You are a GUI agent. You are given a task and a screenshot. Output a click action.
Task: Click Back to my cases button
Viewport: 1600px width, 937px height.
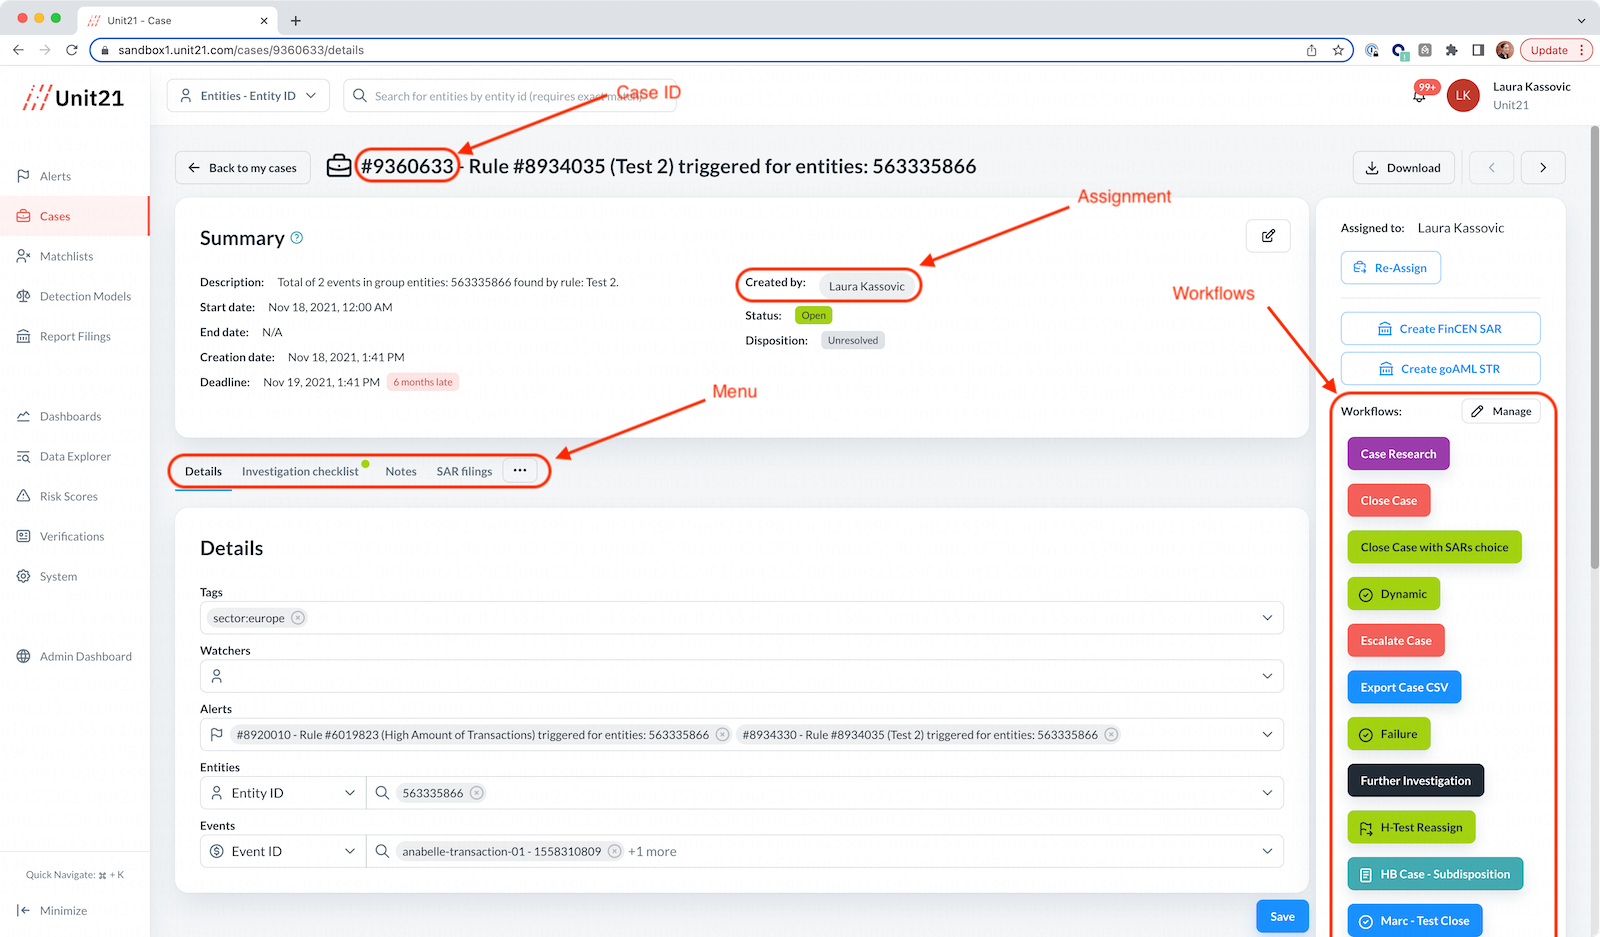point(243,168)
